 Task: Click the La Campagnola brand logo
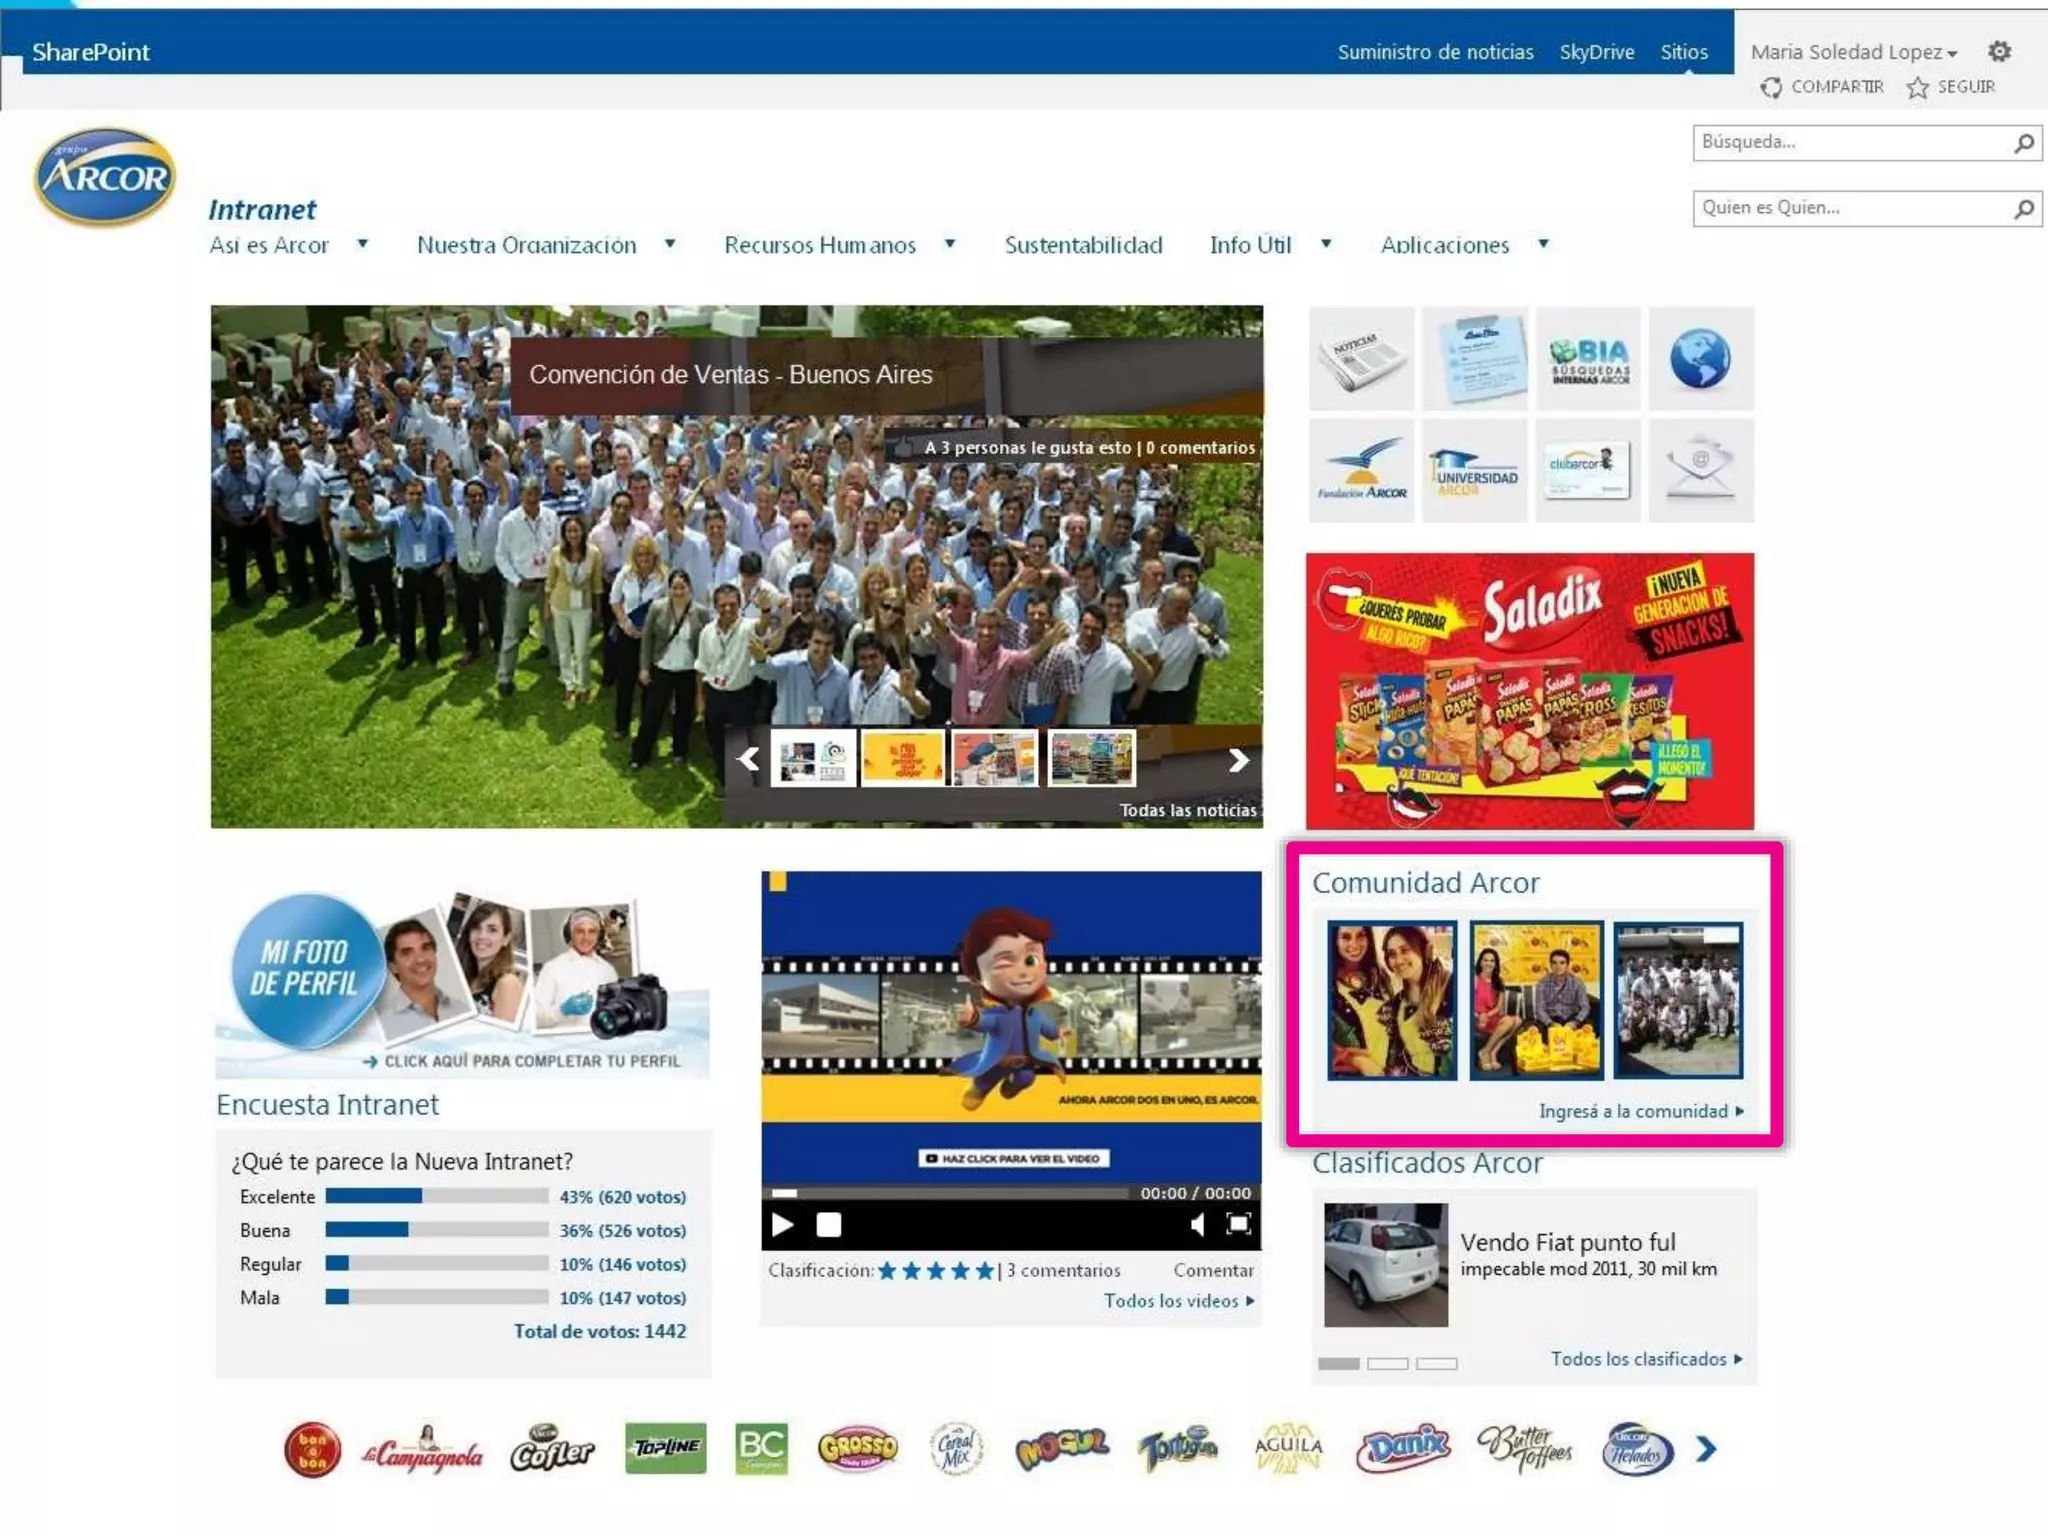coord(423,1449)
